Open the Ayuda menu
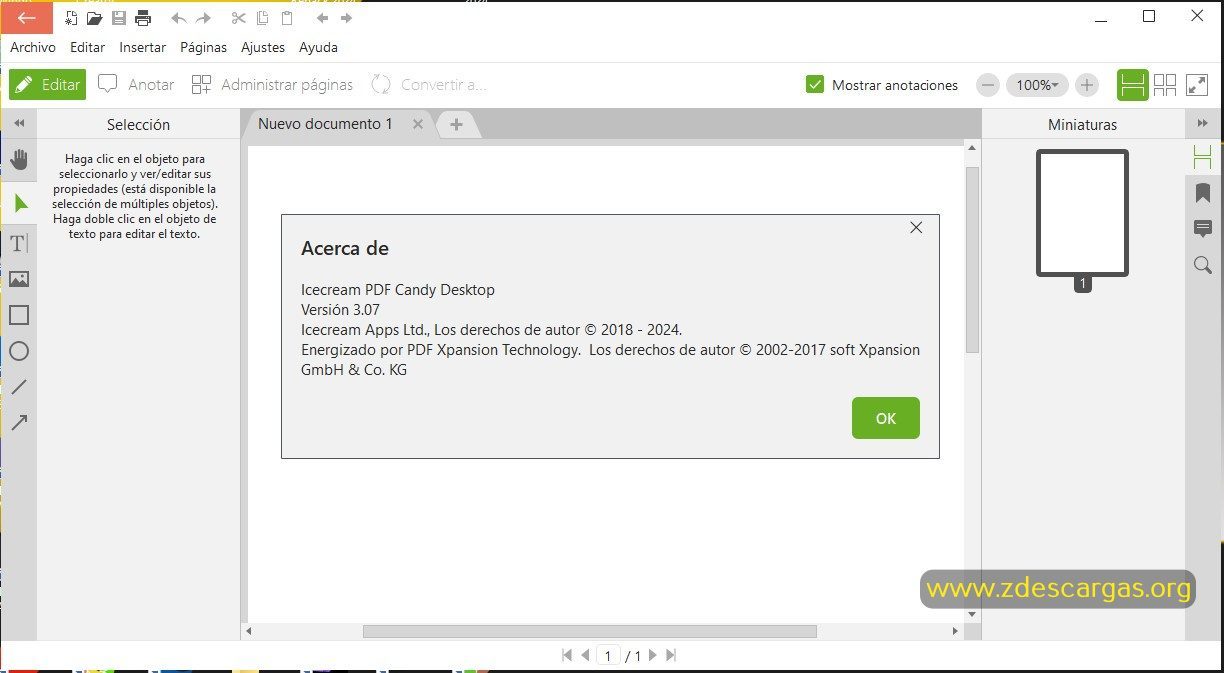The height and width of the screenshot is (673, 1224). pos(318,47)
